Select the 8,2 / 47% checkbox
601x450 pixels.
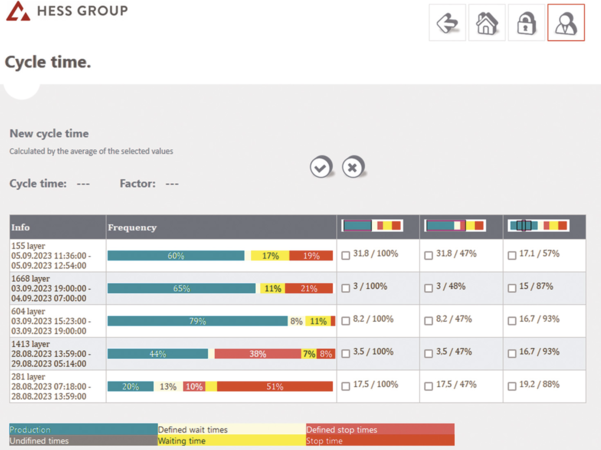point(429,321)
